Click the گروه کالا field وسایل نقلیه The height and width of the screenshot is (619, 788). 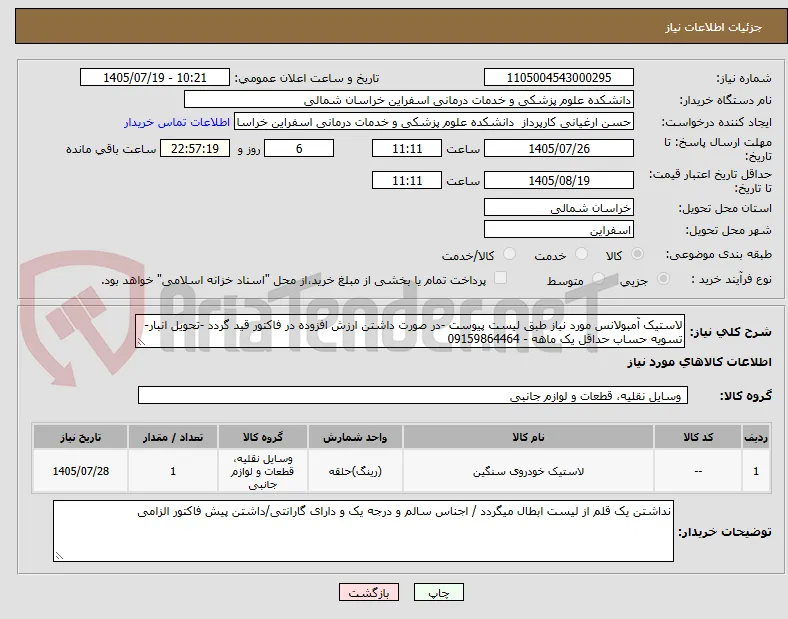[x=413, y=395]
